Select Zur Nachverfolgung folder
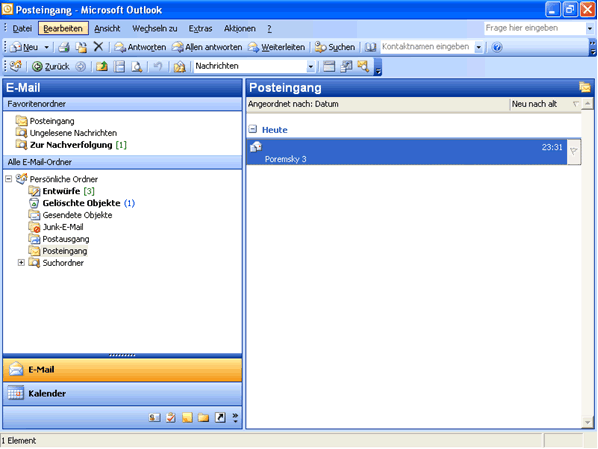Screen dimensions: 598x449 71,145
